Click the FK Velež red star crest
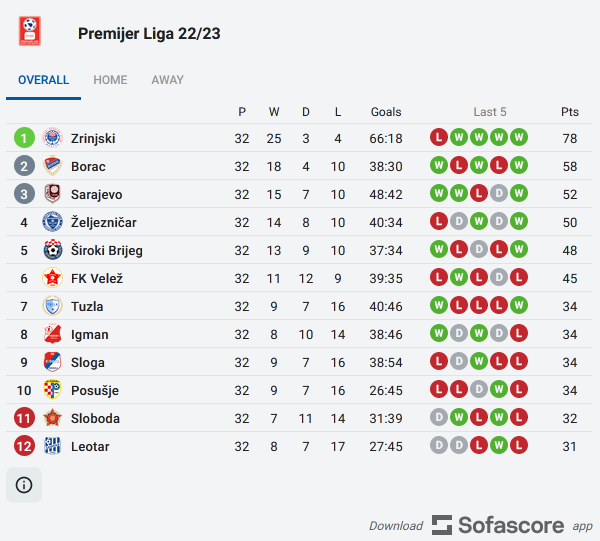 53,278
